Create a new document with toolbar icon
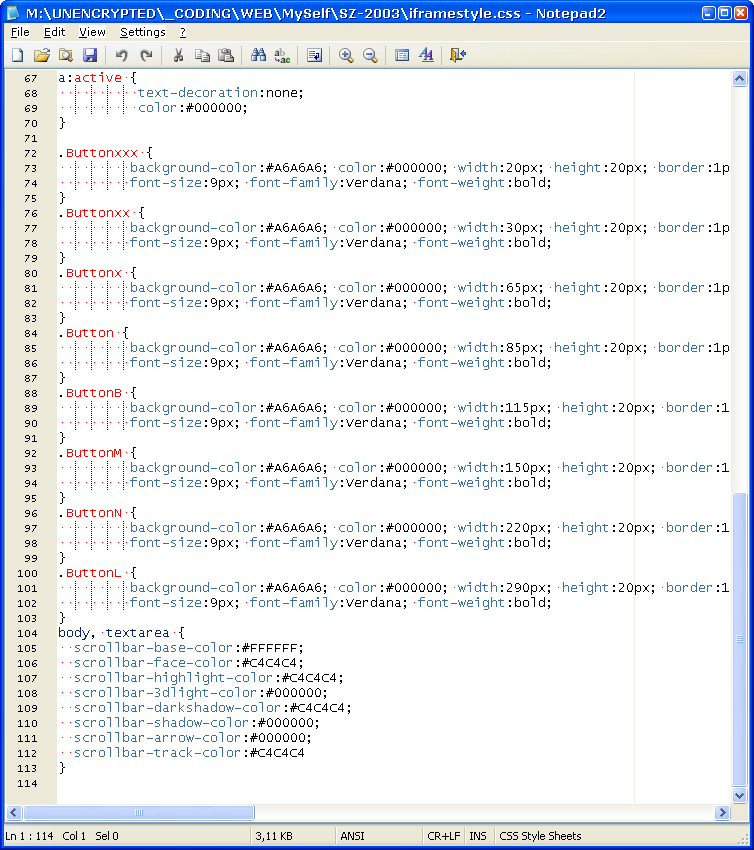The height and width of the screenshot is (850, 754). click(x=17, y=55)
